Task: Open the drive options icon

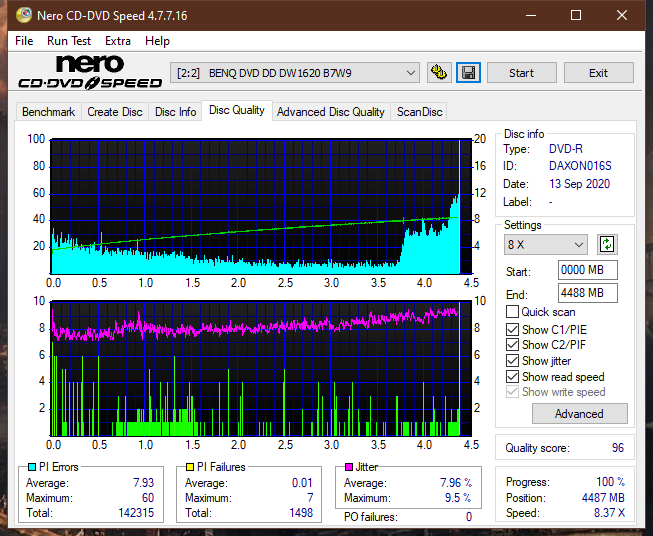Action: (x=439, y=73)
